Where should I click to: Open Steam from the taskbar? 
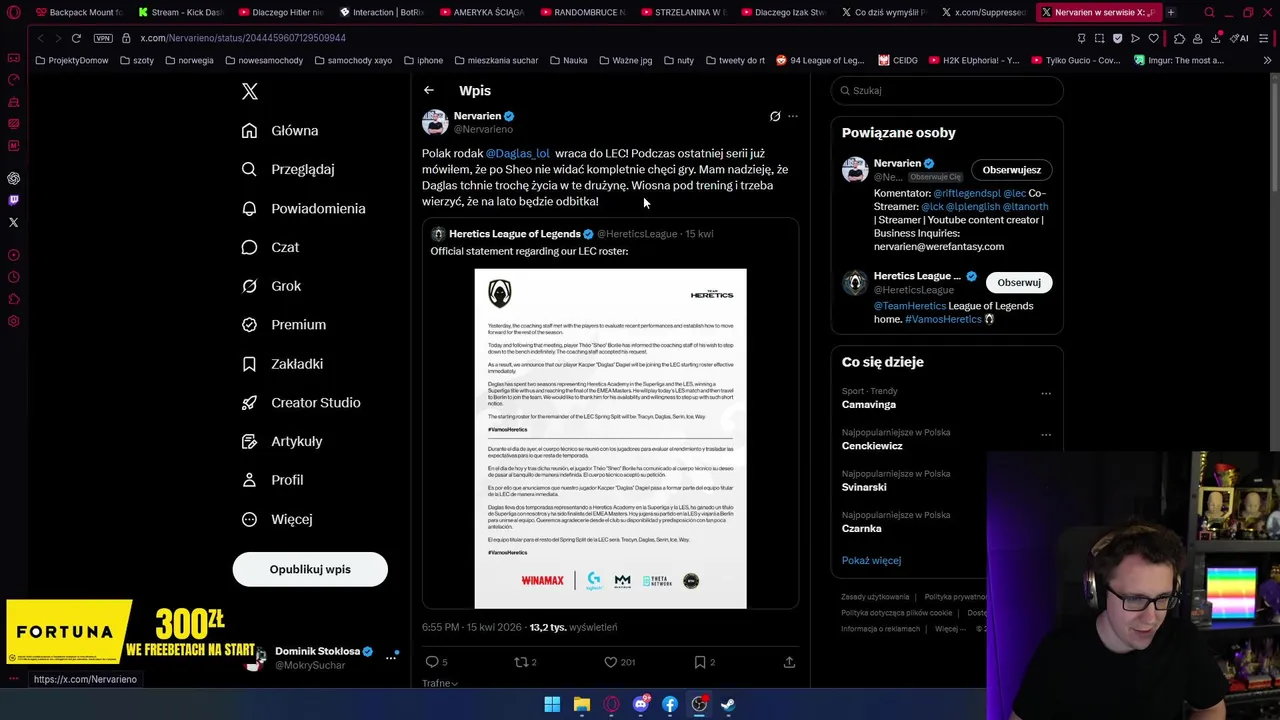point(728,704)
